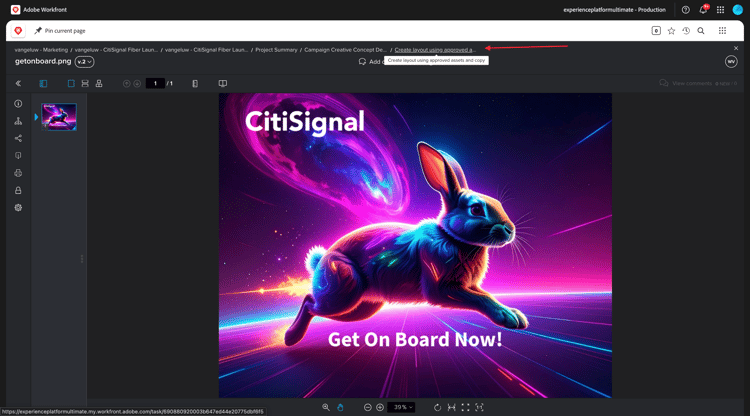
Task: Close the proof viewer
Action: tap(736, 48)
